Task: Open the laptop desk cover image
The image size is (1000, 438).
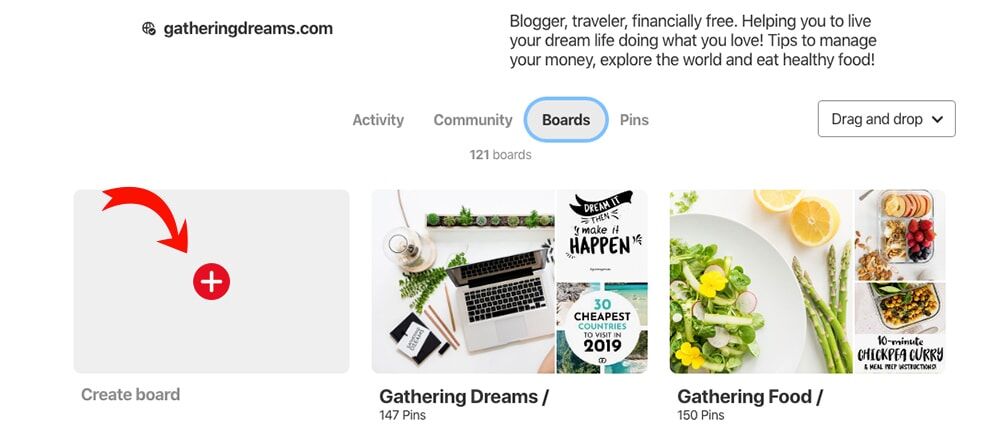Action: pyautogui.click(x=463, y=281)
